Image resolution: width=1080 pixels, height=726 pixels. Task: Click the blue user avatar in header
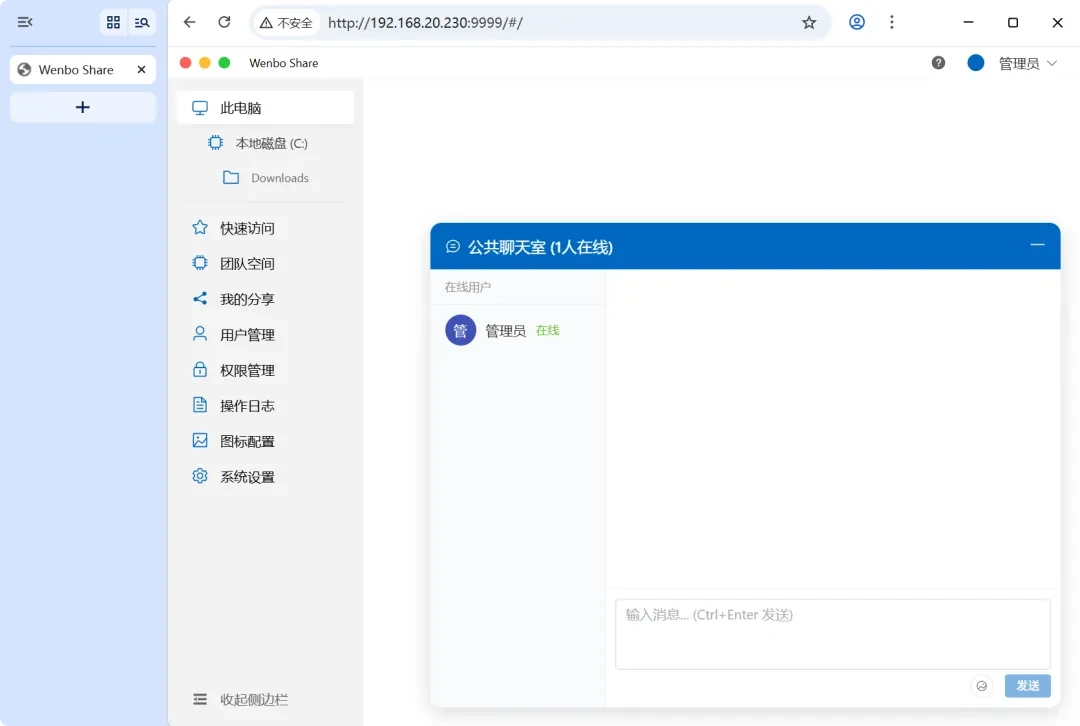tap(975, 63)
